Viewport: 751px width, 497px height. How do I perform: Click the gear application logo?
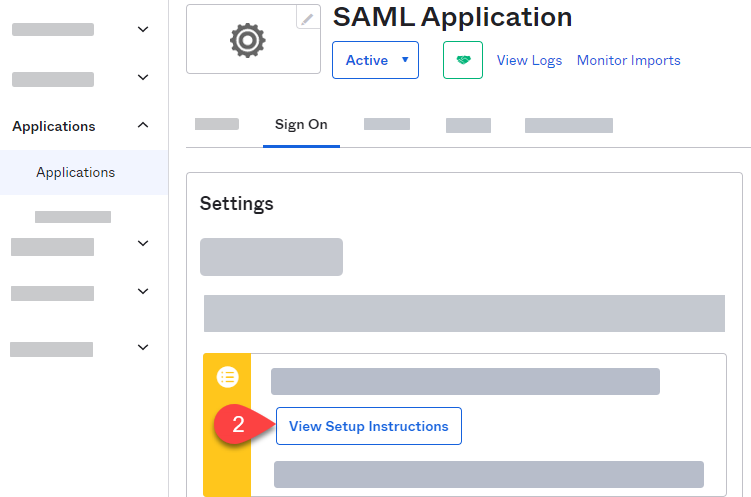click(248, 41)
